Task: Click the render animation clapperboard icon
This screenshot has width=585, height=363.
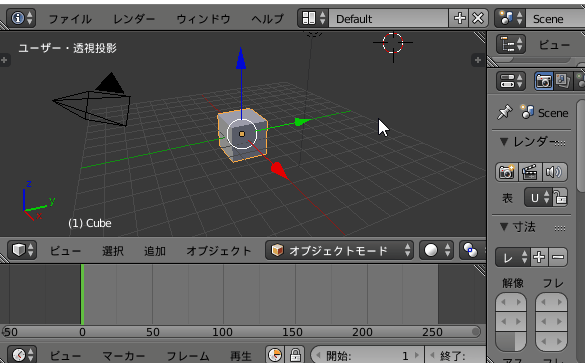Action: [x=530, y=172]
